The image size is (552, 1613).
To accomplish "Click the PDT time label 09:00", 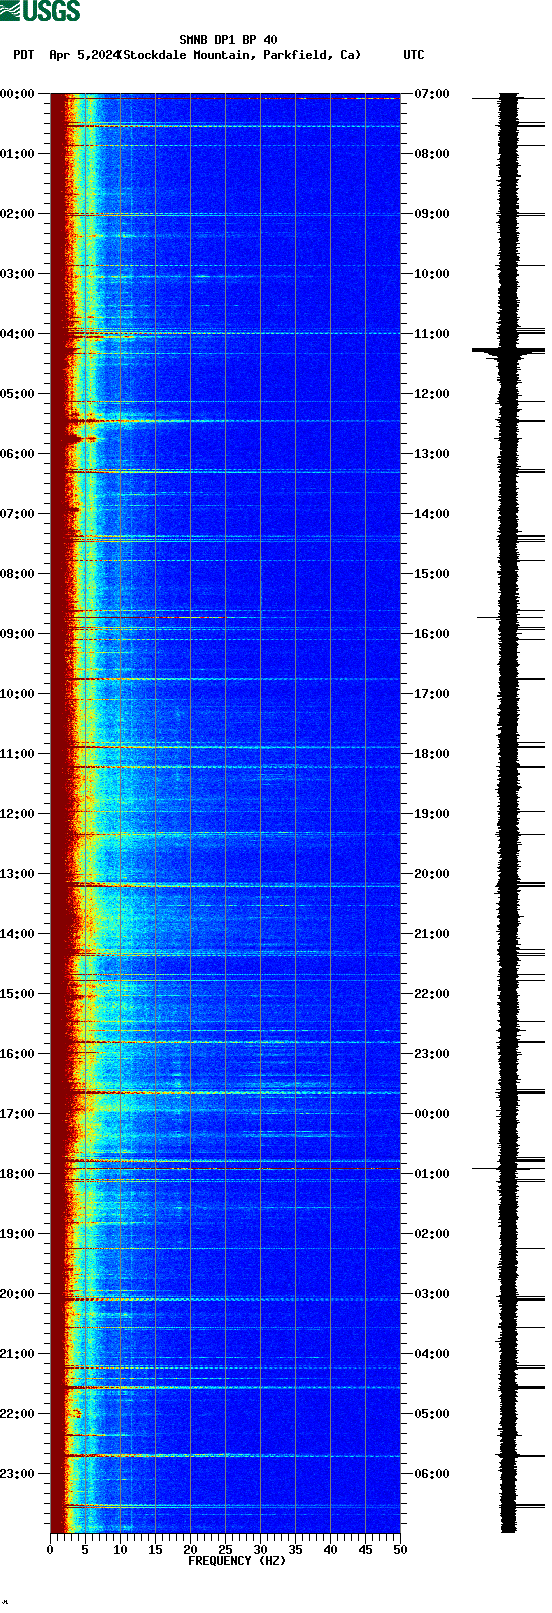I will pos(18,634).
